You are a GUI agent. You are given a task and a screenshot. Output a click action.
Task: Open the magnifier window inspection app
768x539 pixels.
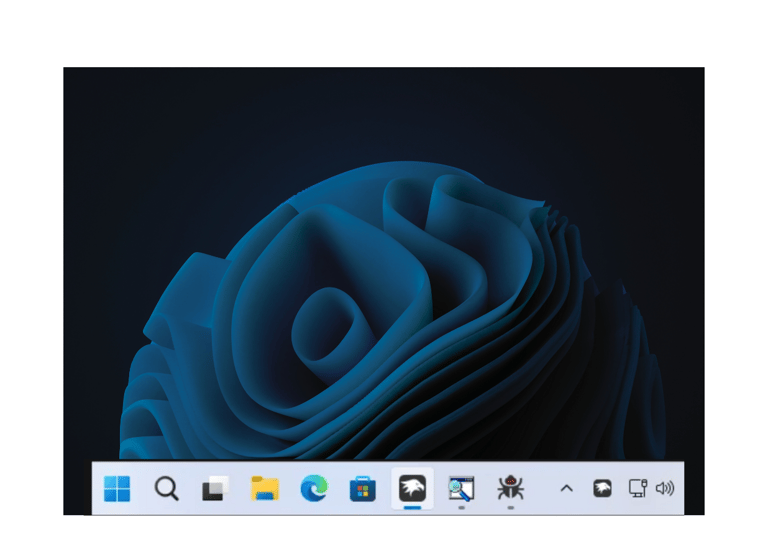tap(461, 489)
